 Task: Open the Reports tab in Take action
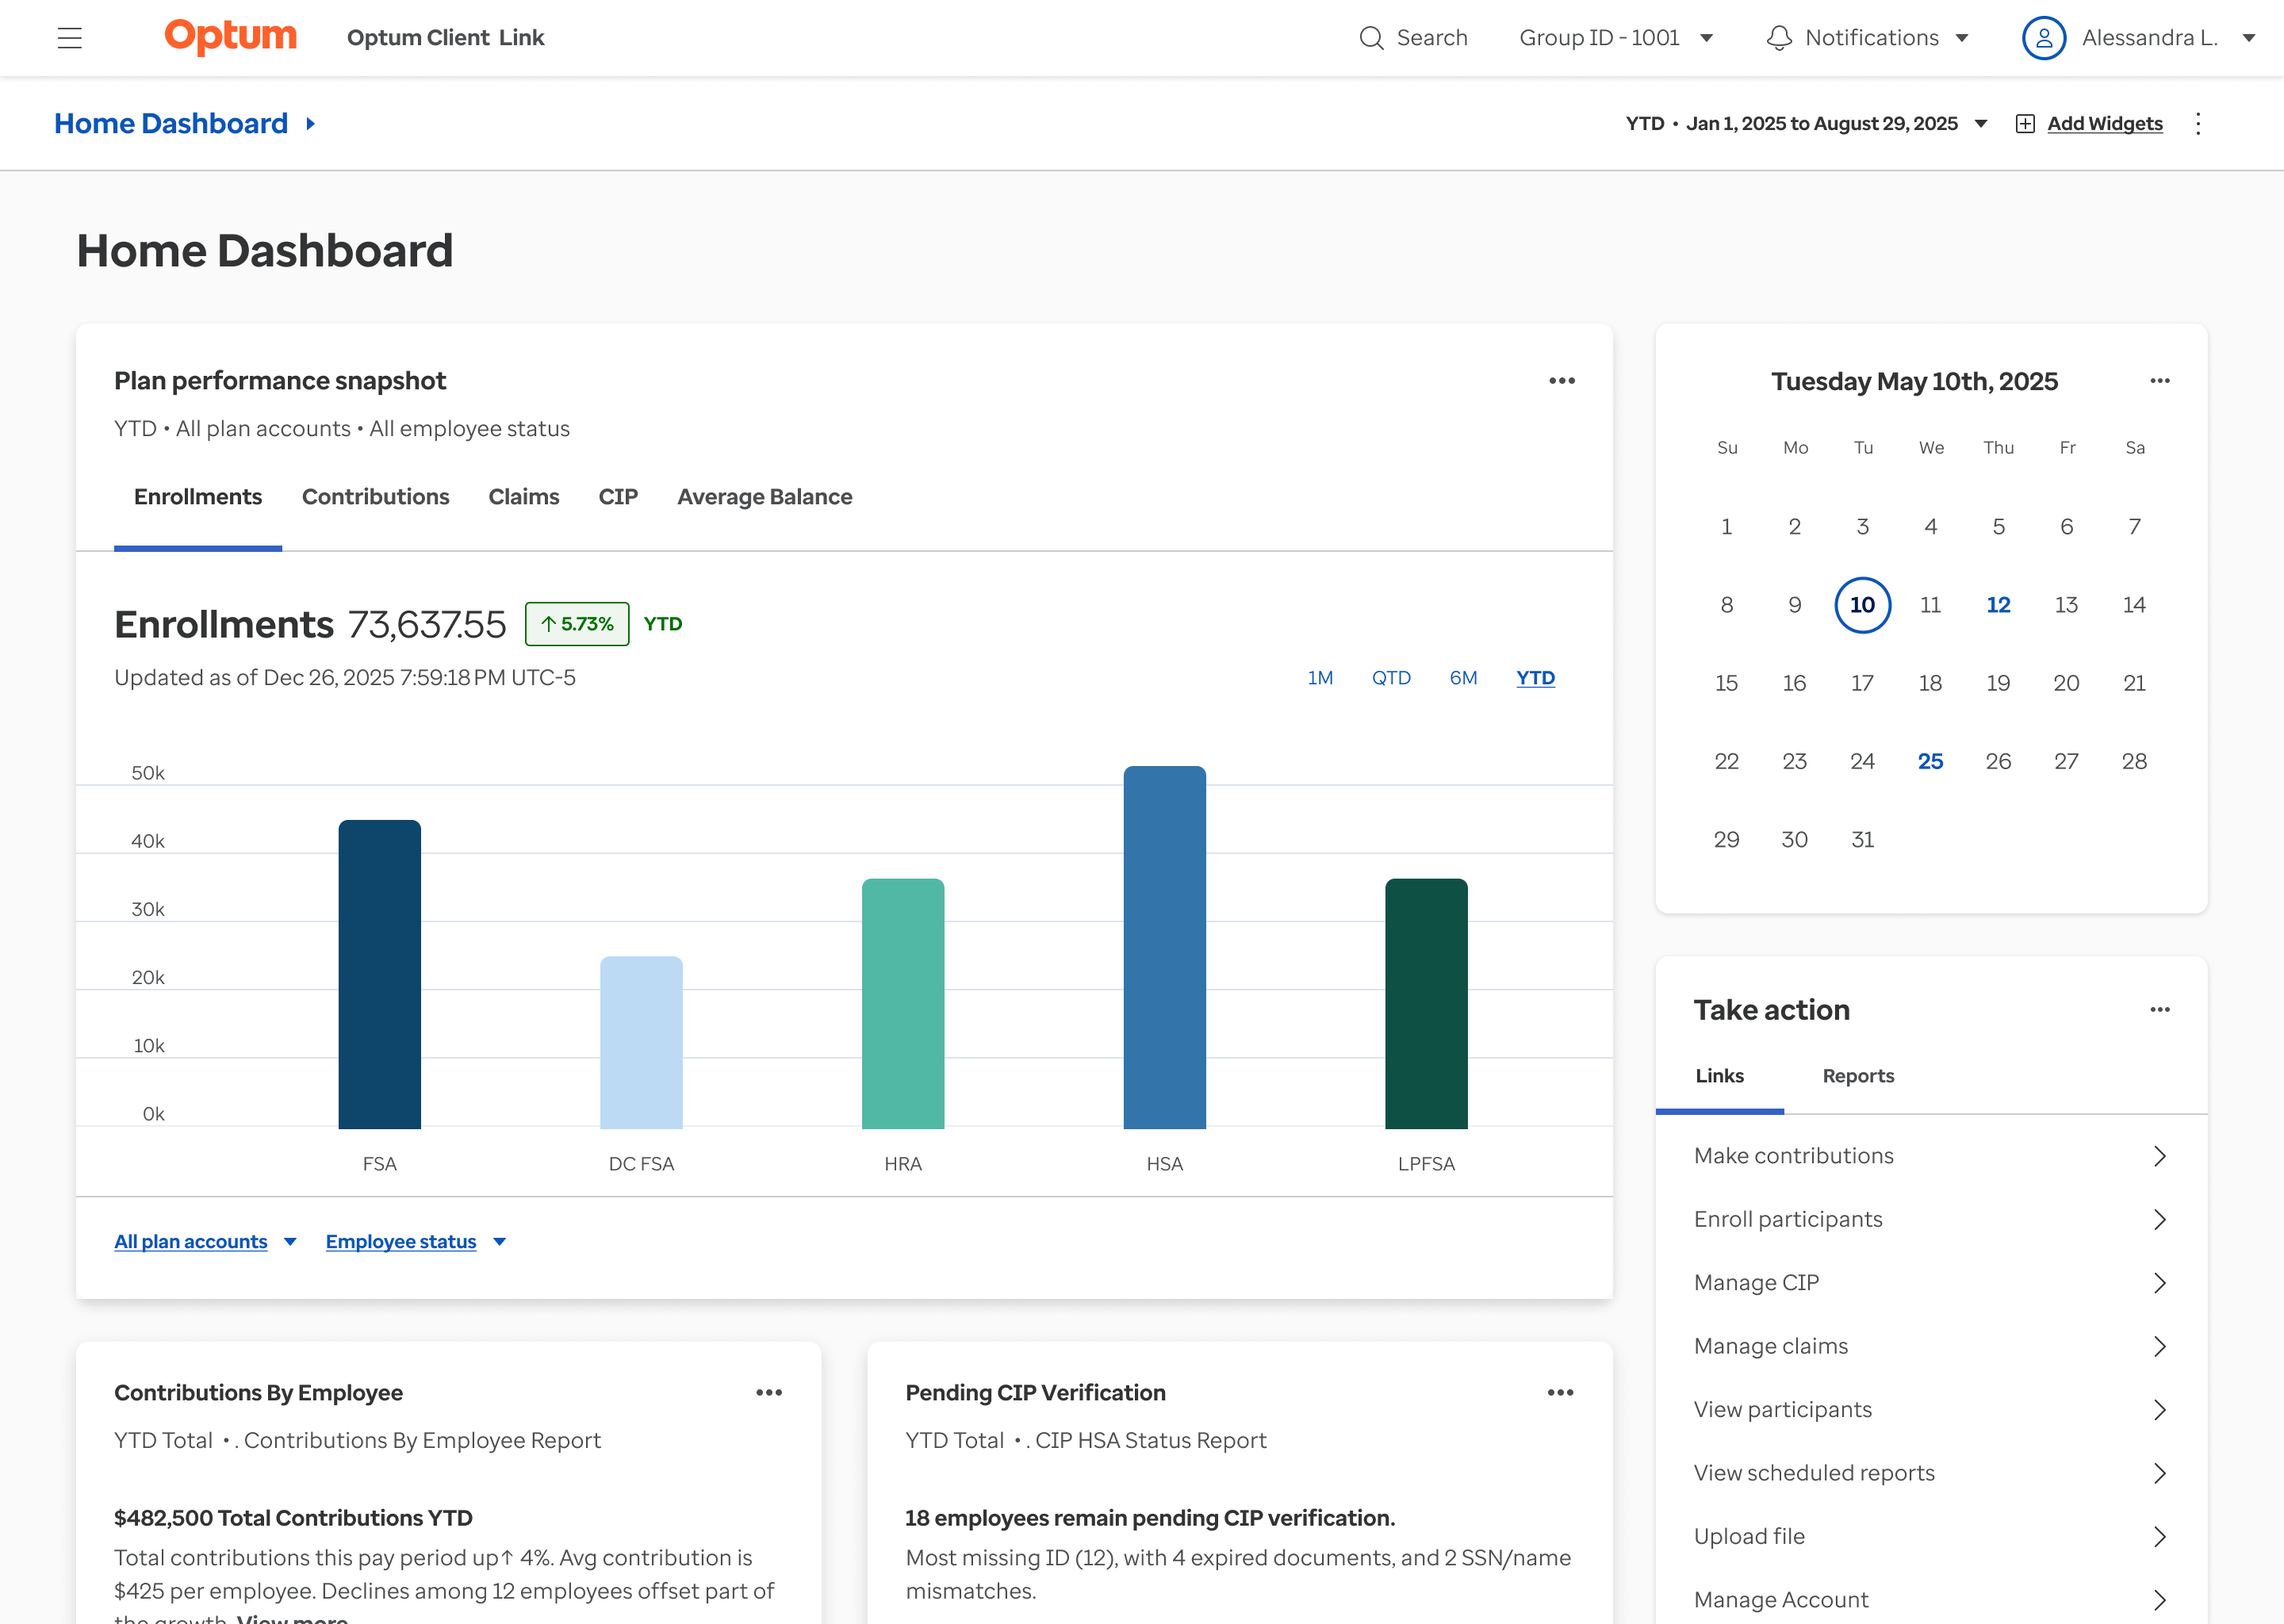1857,1076
